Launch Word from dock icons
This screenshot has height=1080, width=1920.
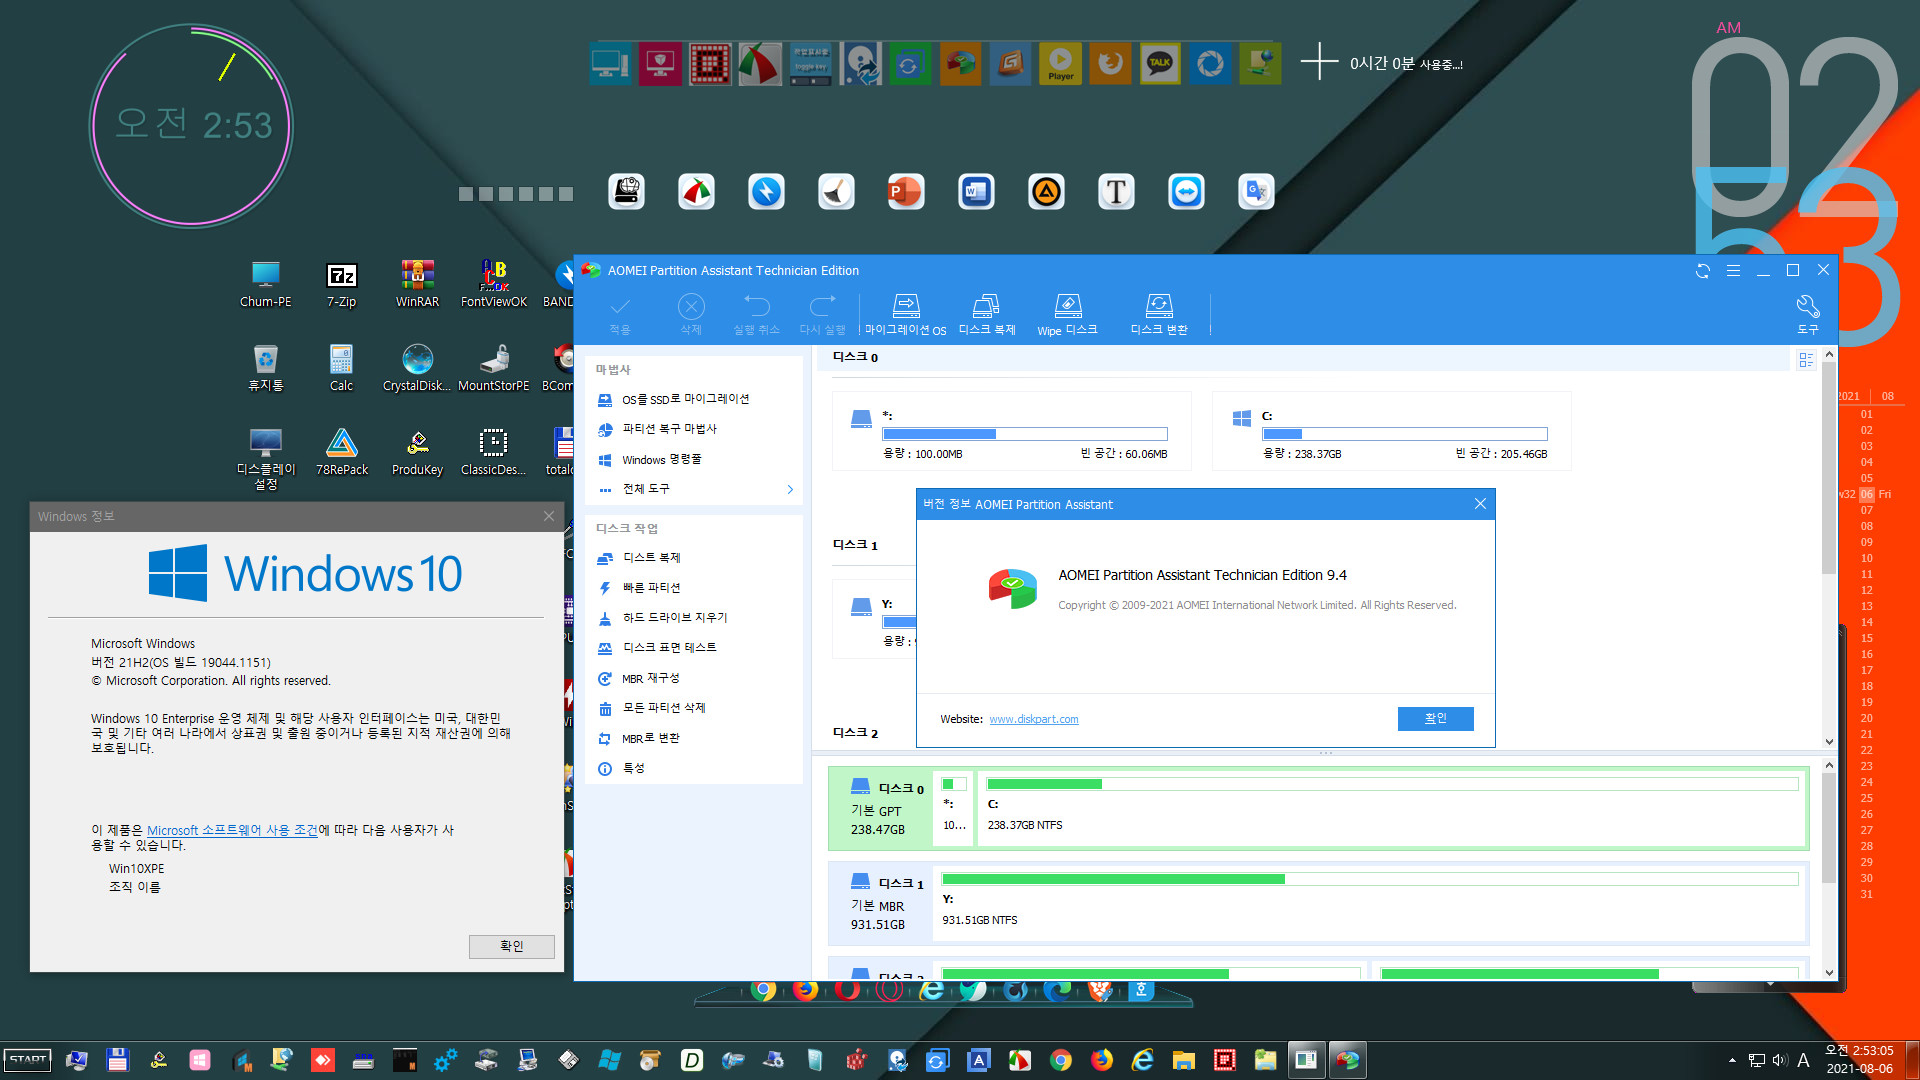(x=976, y=191)
